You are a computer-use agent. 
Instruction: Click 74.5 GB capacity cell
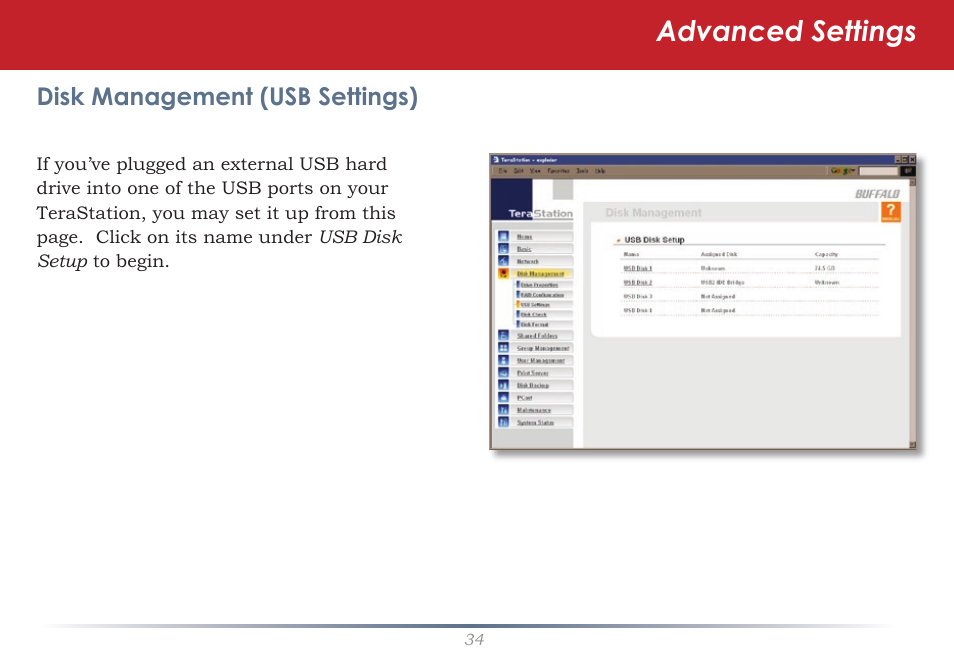tap(825, 268)
